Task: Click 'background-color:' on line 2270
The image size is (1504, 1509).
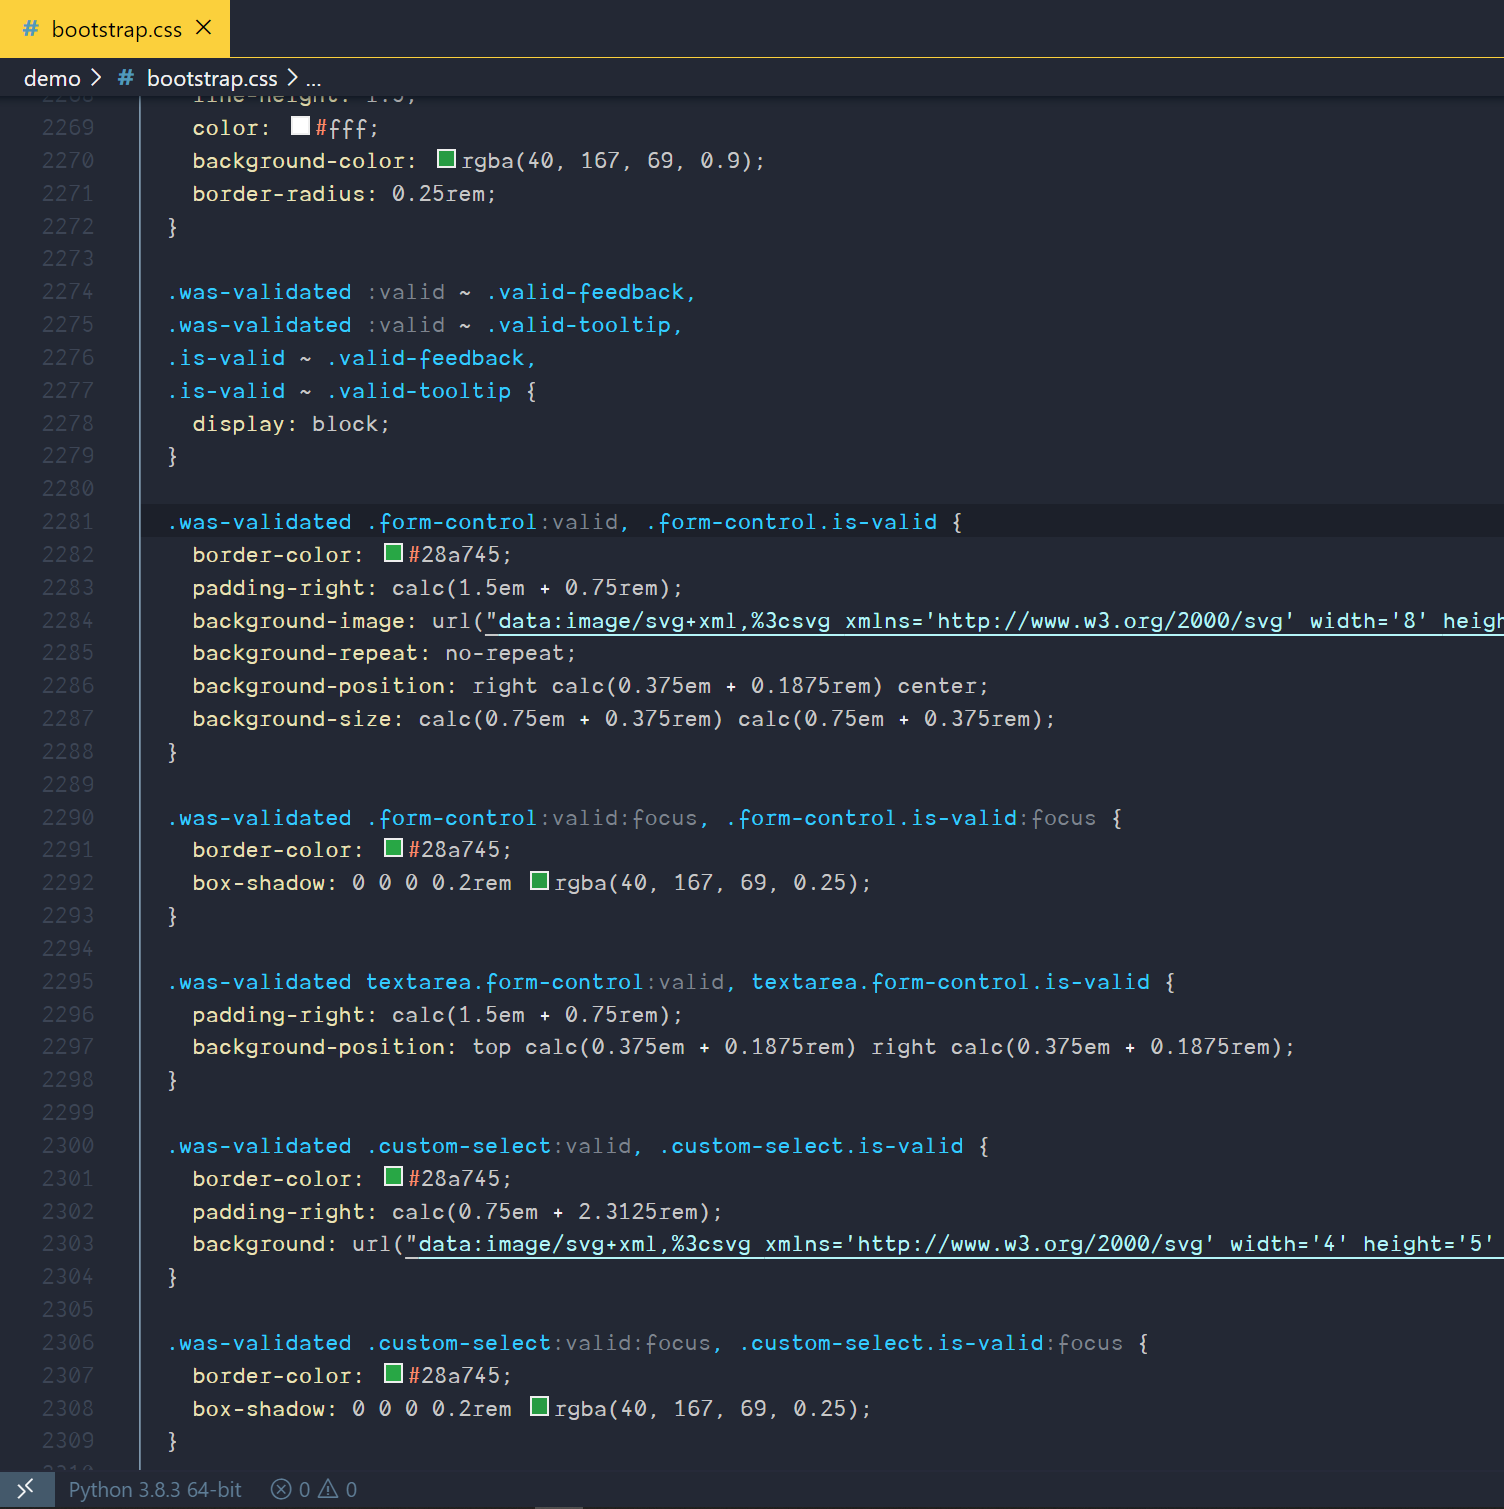Action: tap(304, 161)
